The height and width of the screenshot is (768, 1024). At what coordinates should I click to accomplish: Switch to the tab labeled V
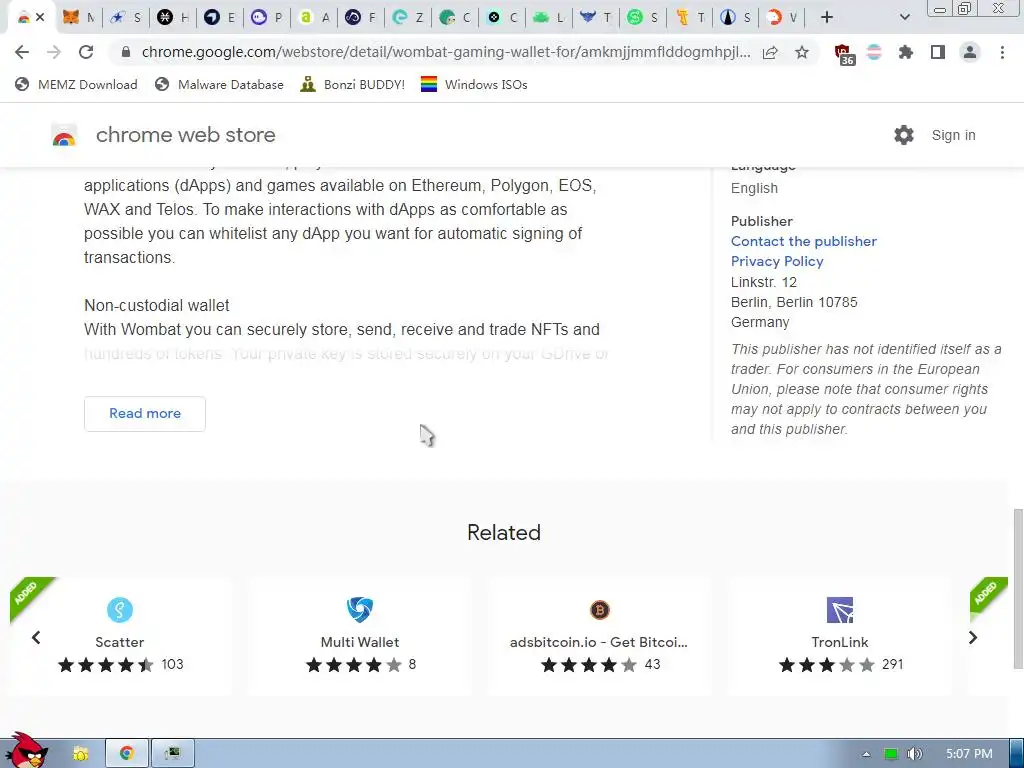(782, 18)
